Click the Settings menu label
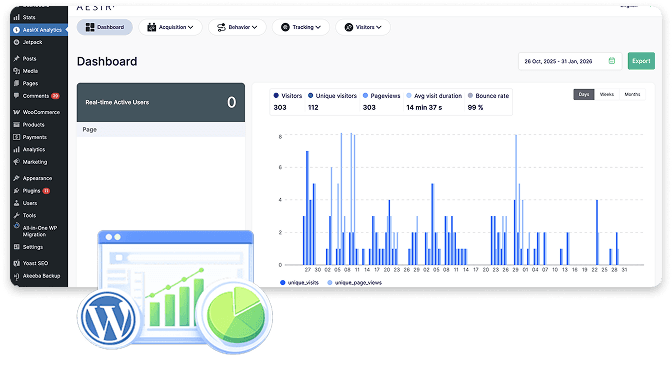The image size is (672, 371). coord(33,247)
